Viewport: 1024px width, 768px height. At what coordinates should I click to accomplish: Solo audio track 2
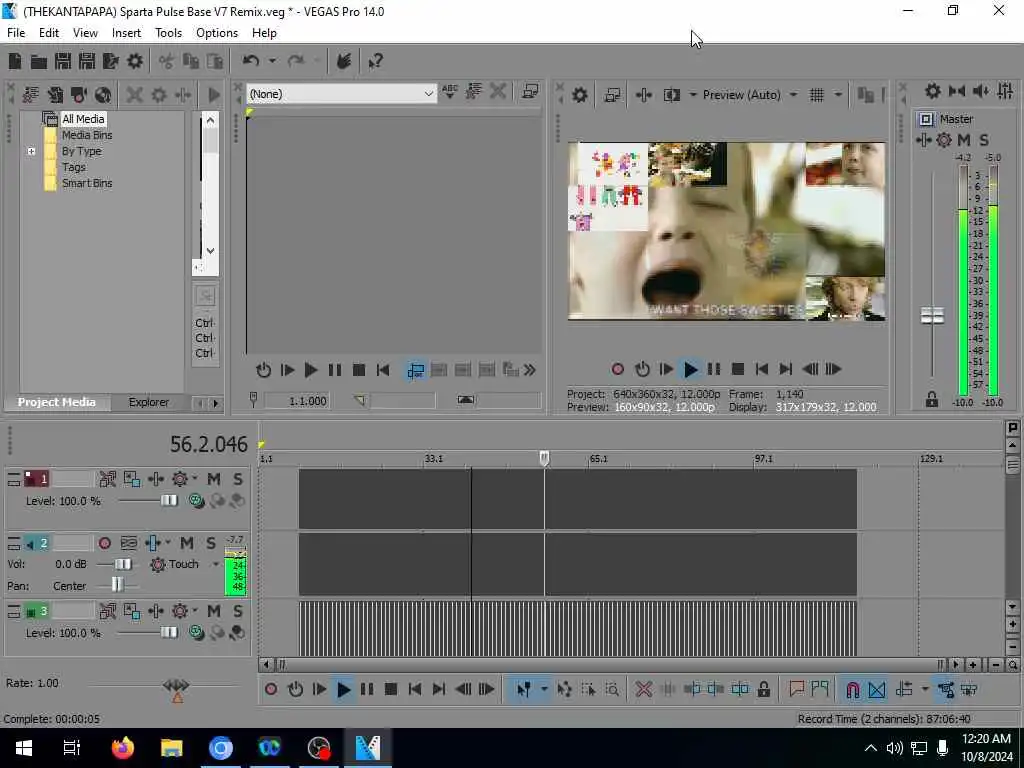211,543
